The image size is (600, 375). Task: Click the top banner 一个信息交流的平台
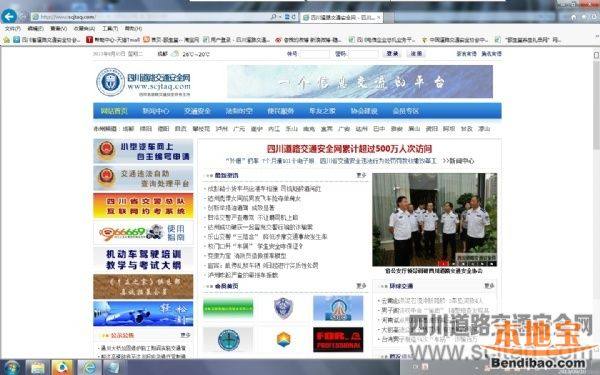[x=360, y=82]
